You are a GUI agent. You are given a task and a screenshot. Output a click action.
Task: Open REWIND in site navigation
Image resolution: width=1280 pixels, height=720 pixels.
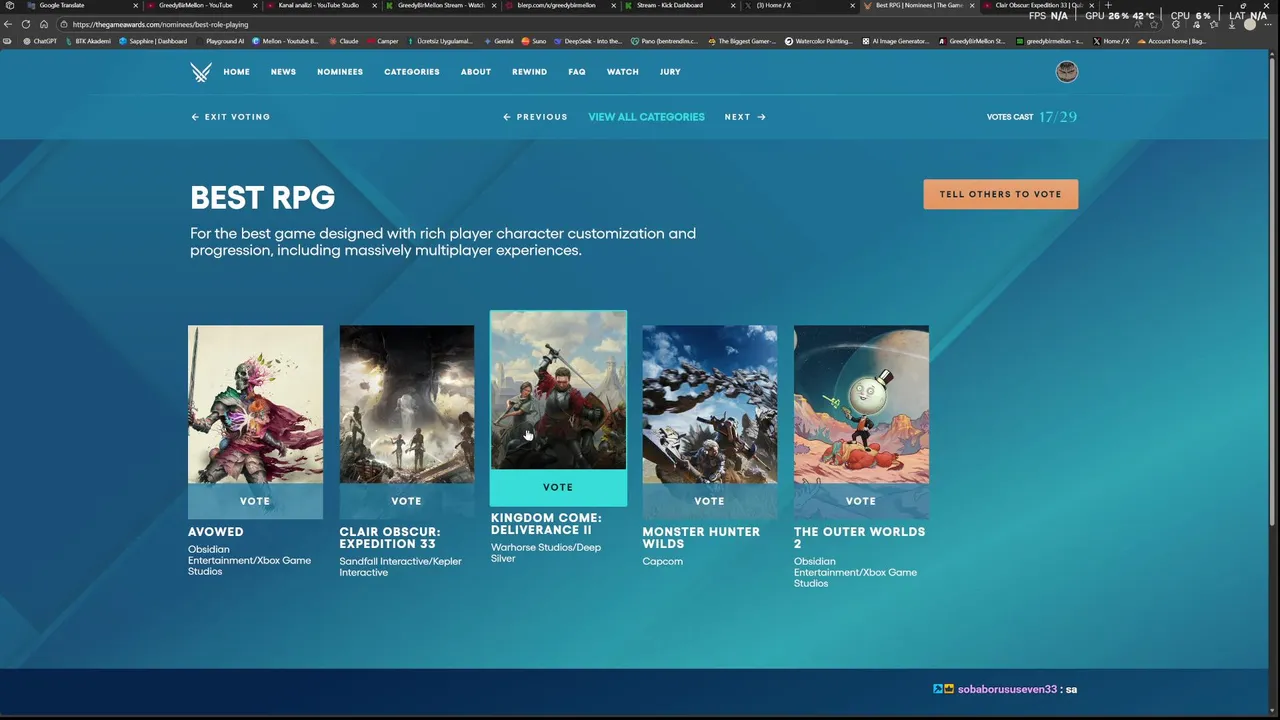(x=530, y=72)
